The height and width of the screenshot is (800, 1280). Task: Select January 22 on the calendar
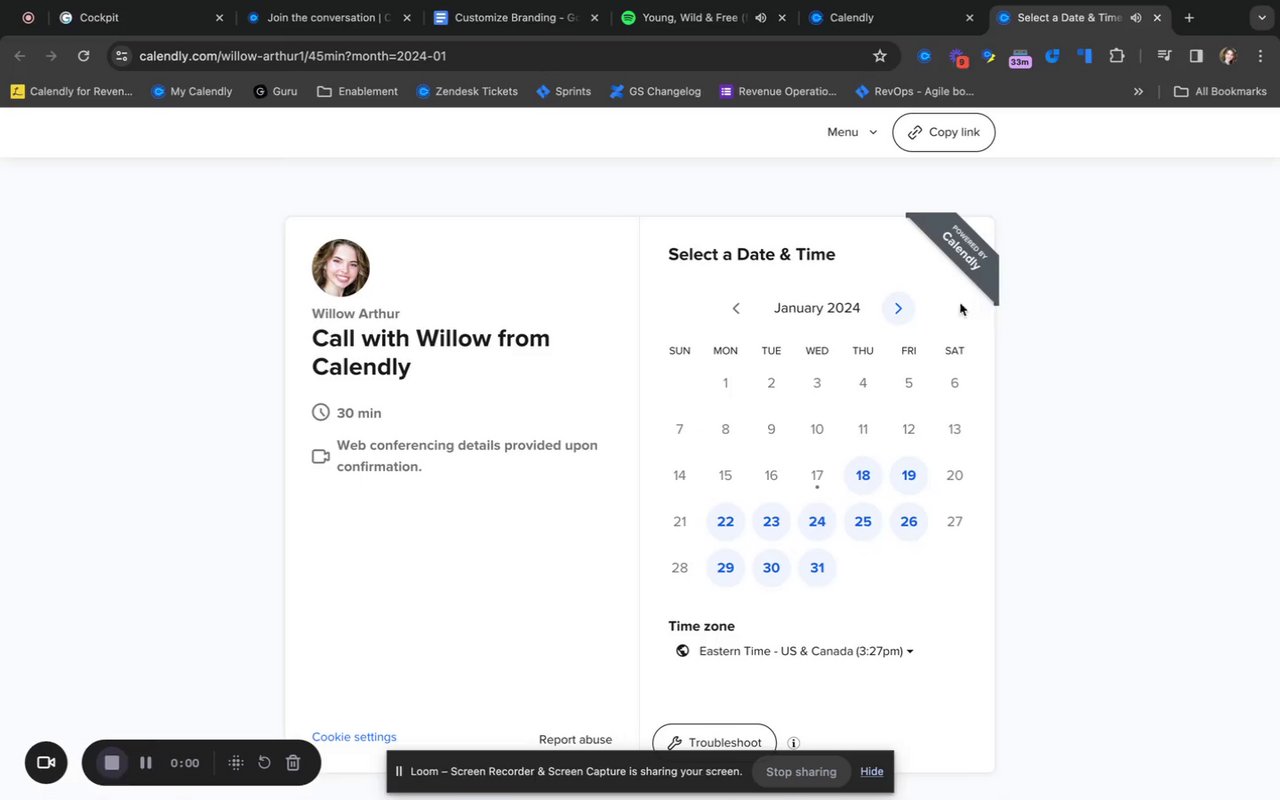(726, 521)
